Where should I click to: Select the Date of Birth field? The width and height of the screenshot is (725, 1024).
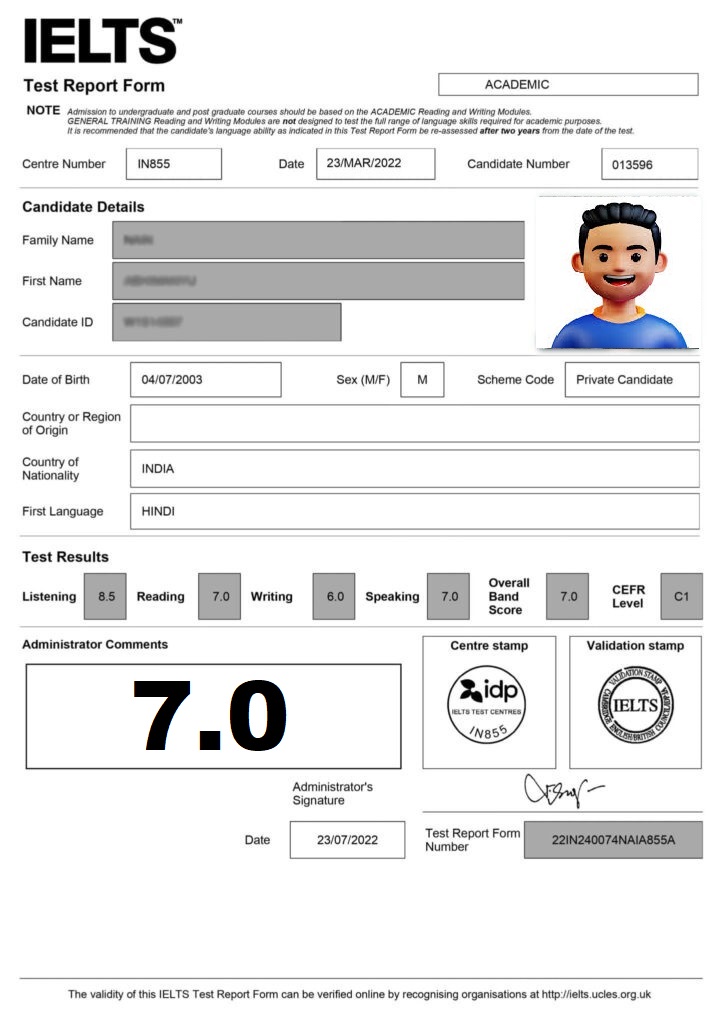(x=205, y=380)
